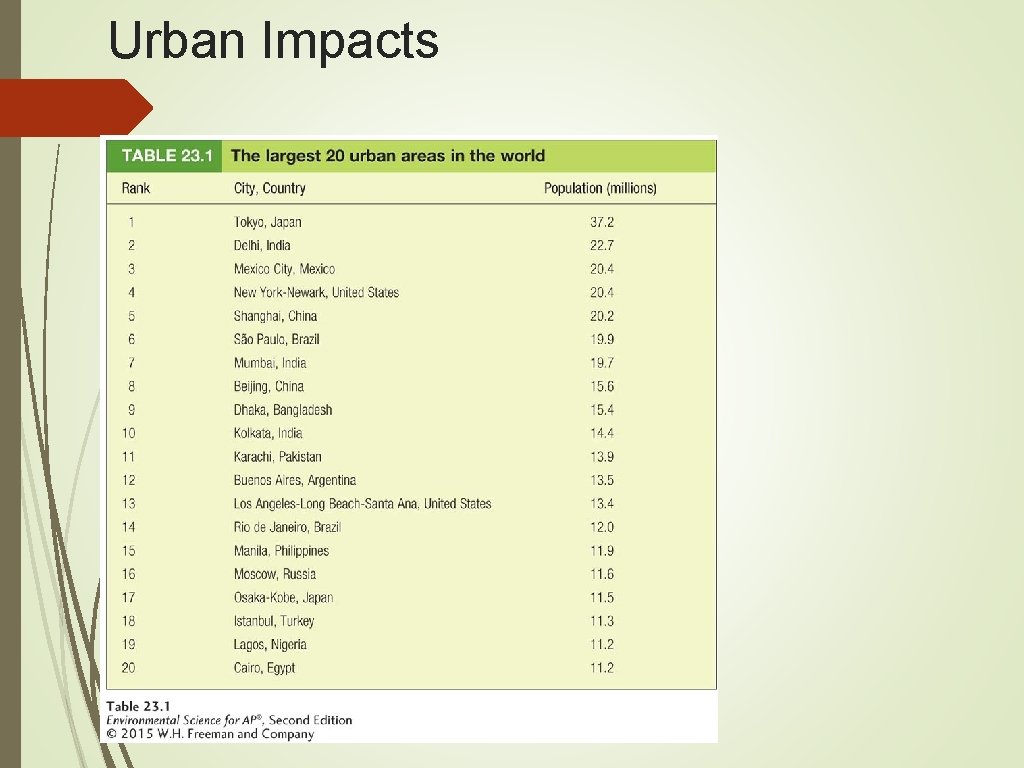The width and height of the screenshot is (1024, 768).
Task: Select 'Osaka-Kobe, Japan' entry
Action: [x=283, y=598]
